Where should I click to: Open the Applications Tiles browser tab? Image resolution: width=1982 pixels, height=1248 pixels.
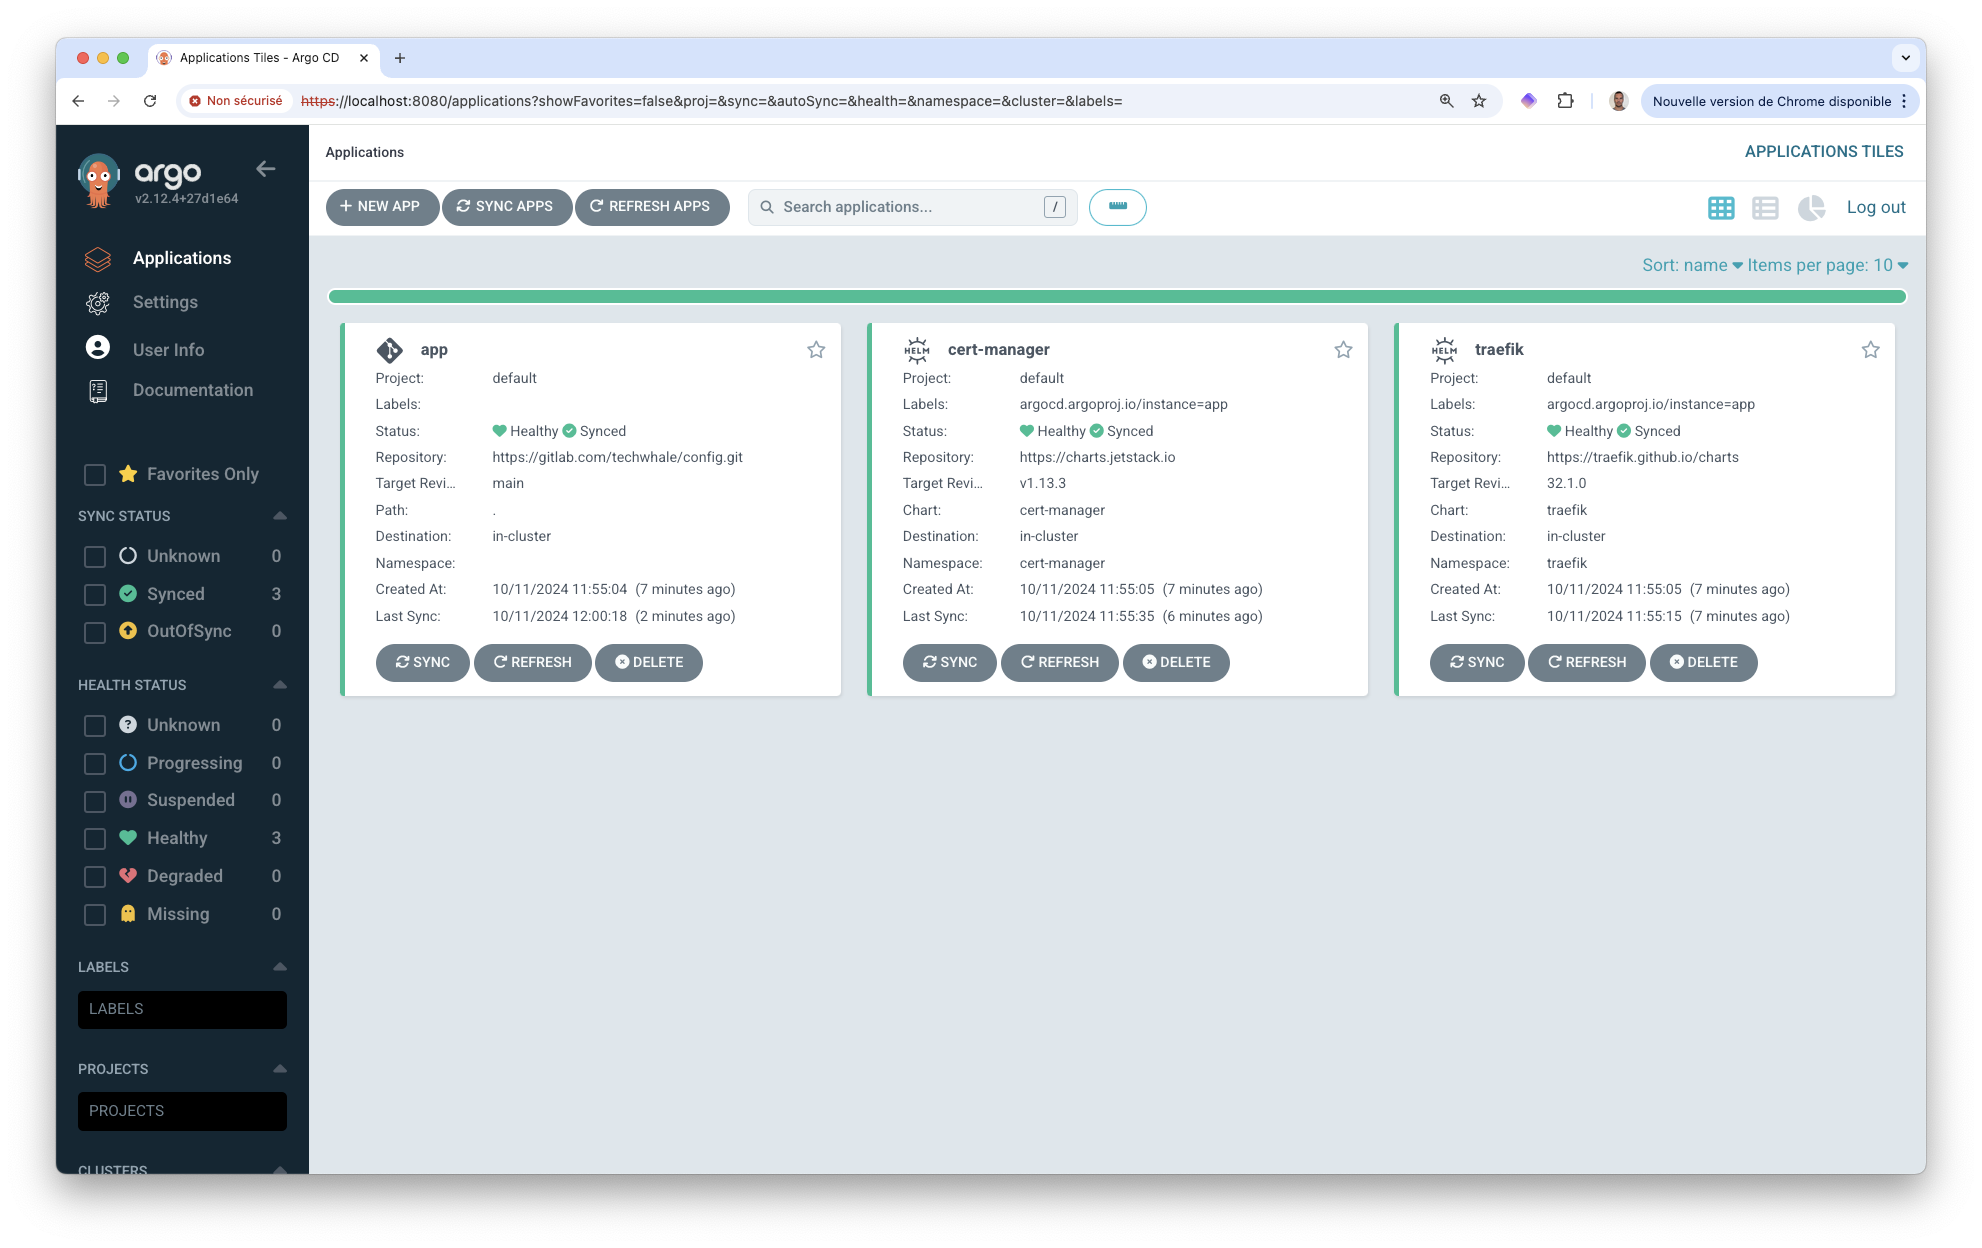pos(258,58)
